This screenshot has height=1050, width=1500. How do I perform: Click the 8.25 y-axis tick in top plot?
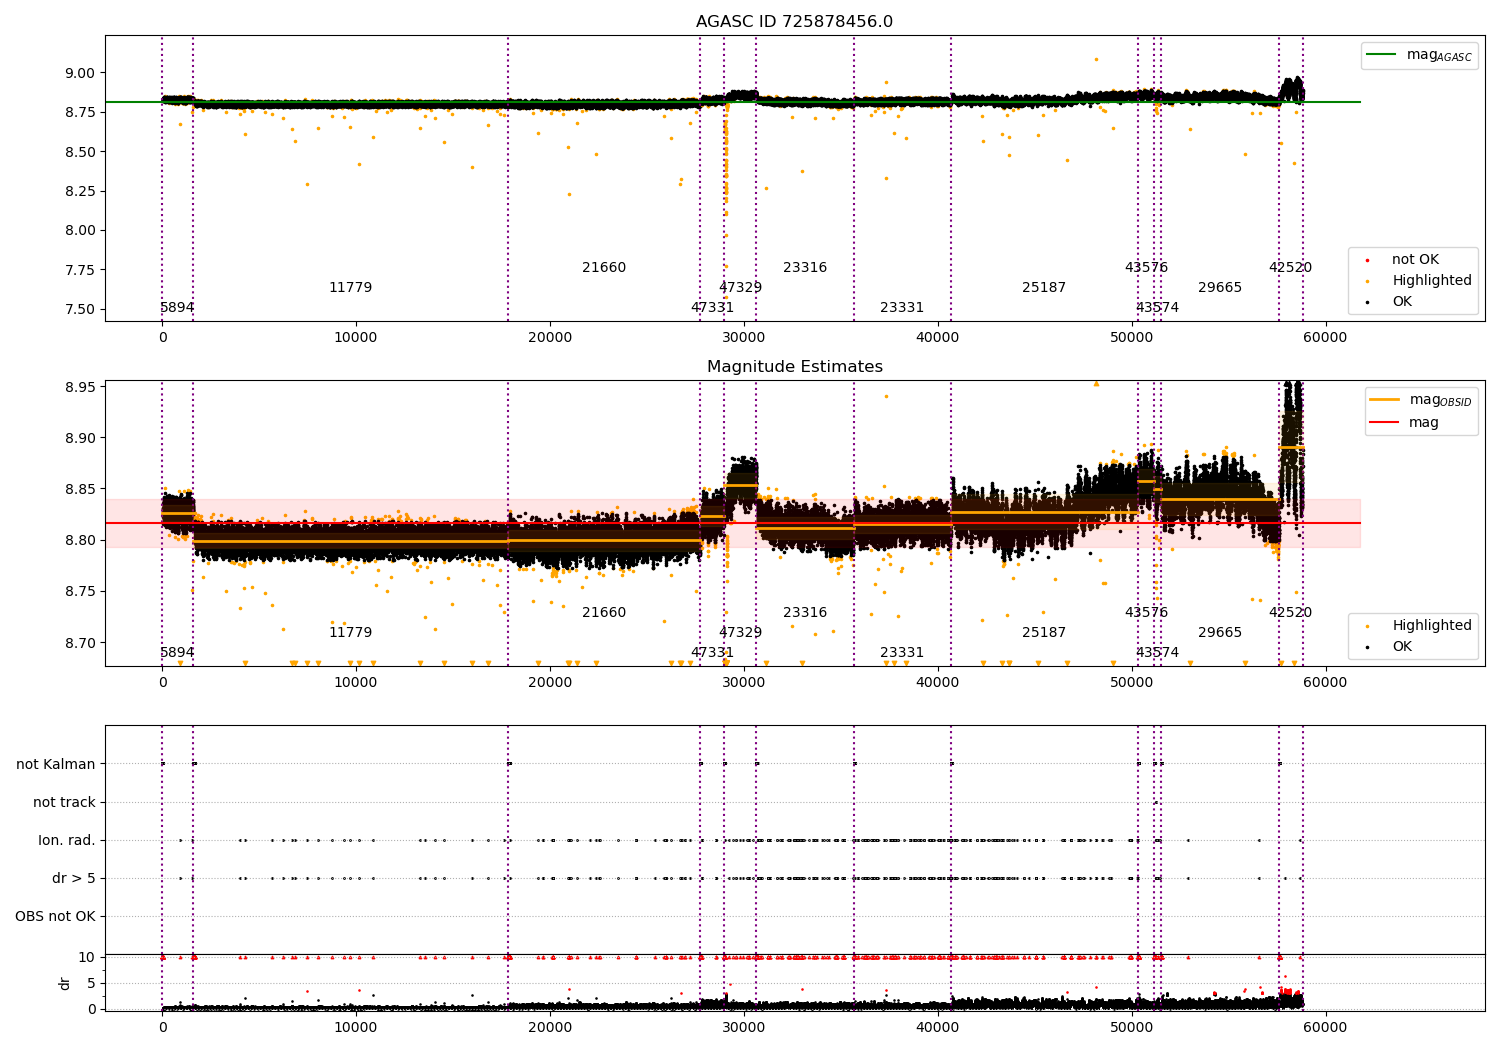point(79,191)
